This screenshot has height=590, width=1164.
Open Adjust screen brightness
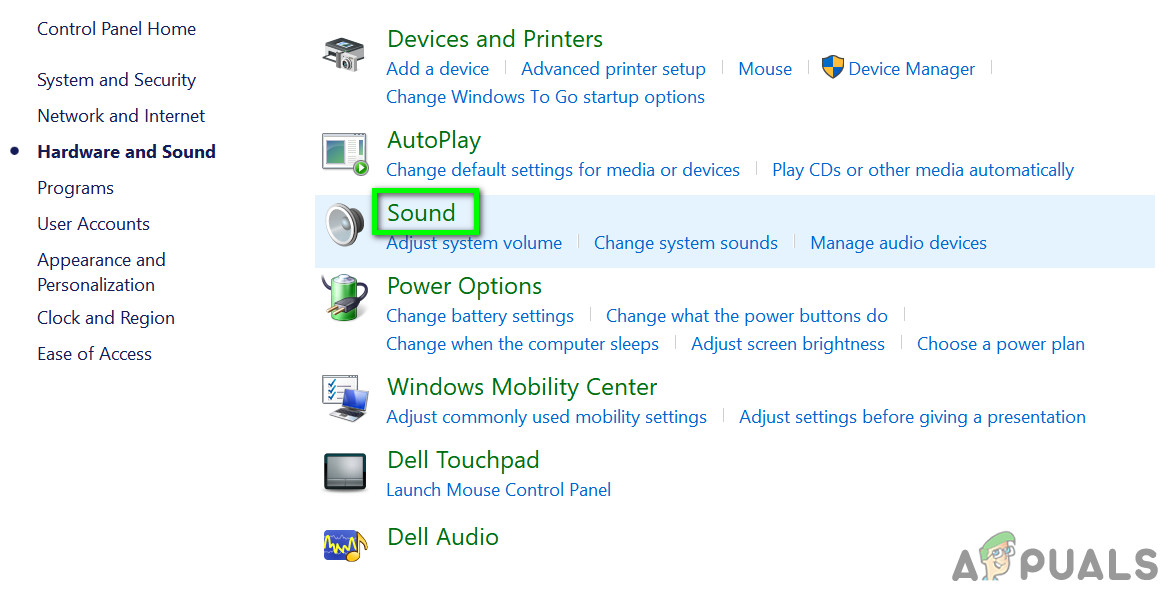(787, 344)
